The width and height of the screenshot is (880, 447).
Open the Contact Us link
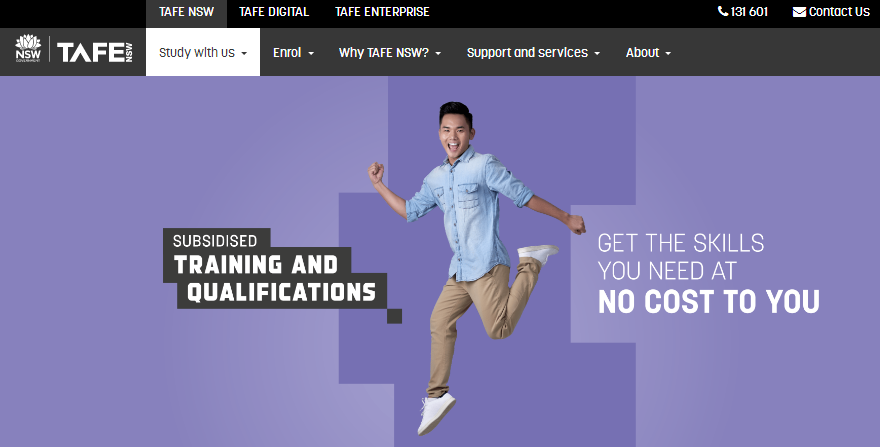pyautogui.click(x=831, y=12)
